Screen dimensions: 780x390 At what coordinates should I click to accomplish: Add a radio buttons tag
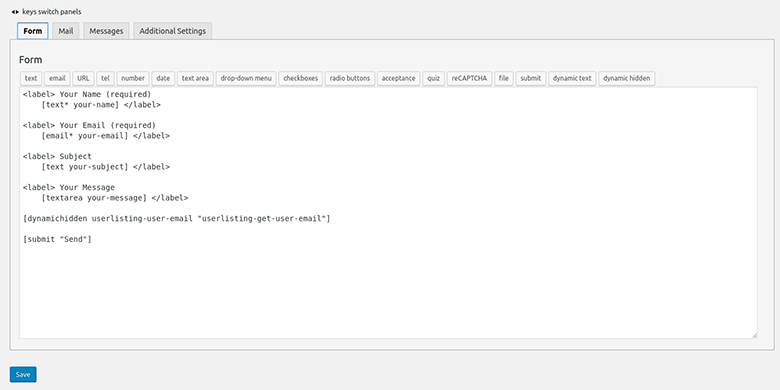tap(350, 78)
